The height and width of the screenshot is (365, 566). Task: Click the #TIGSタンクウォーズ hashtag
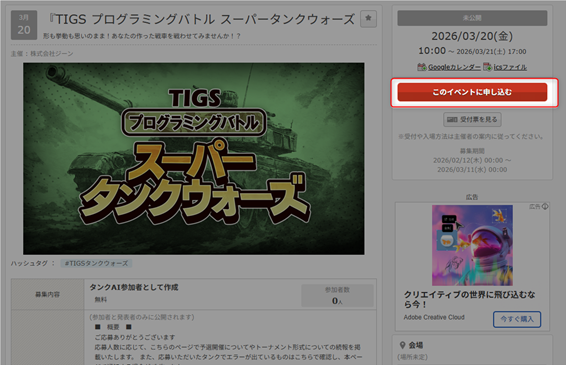[x=96, y=263]
